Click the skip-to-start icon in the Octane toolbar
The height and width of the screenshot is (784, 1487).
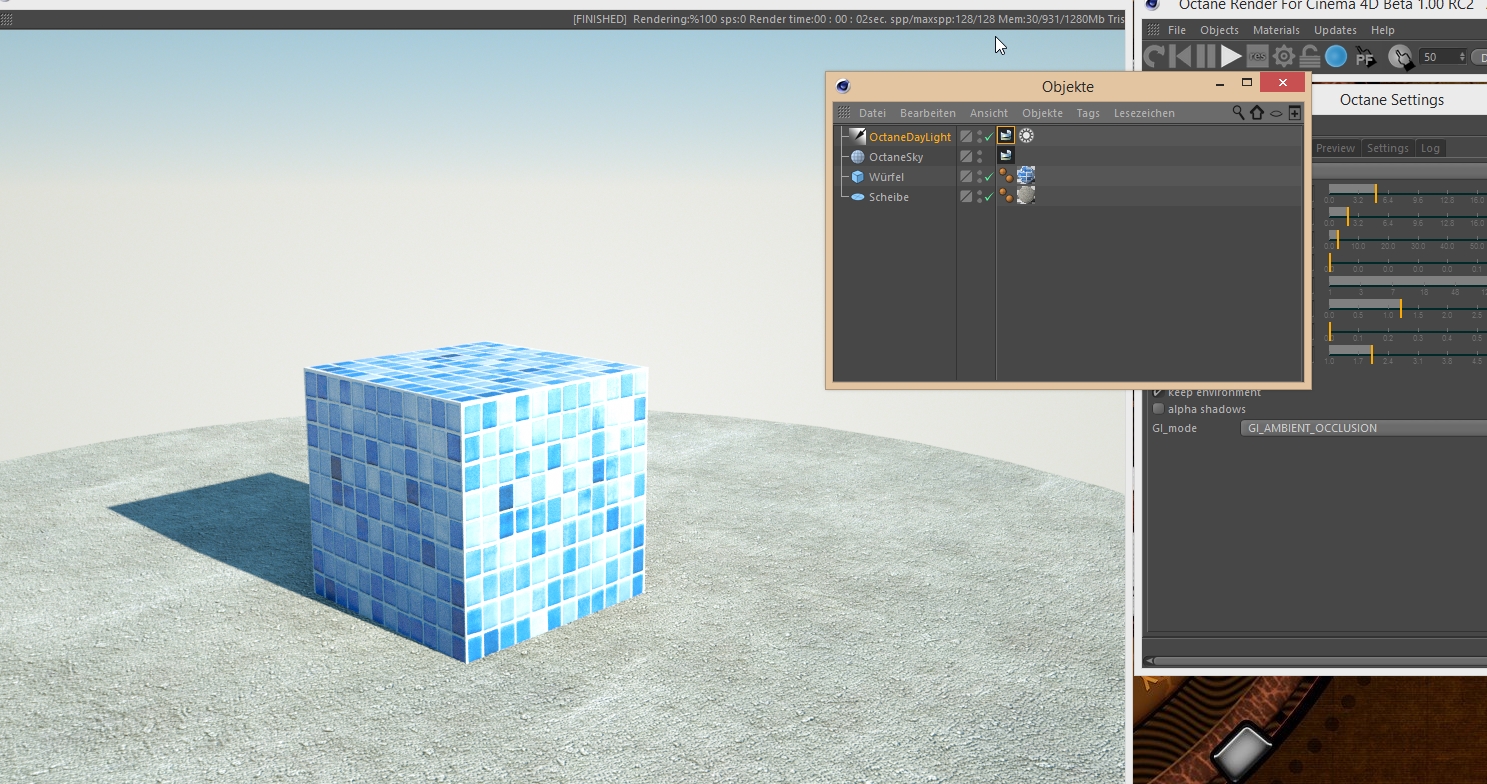1180,57
